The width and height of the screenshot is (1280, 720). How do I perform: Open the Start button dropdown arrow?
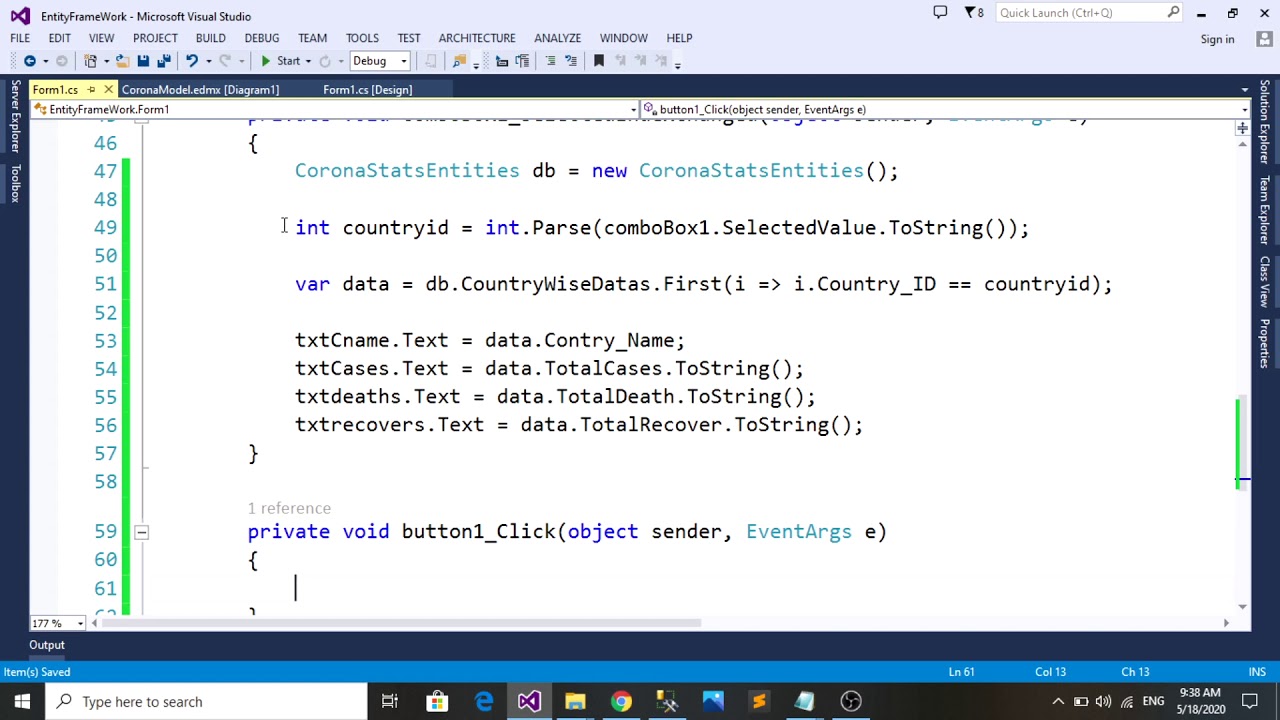(308, 61)
